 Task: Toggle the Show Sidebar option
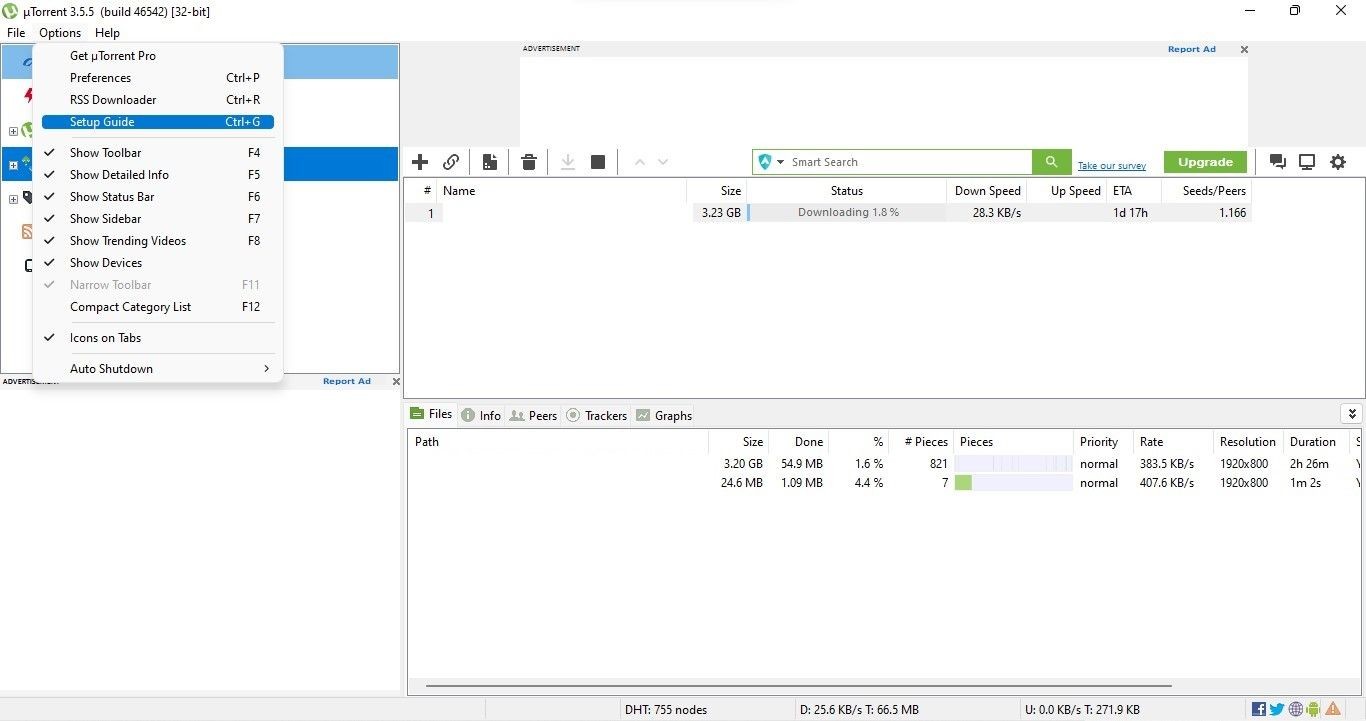158,219
